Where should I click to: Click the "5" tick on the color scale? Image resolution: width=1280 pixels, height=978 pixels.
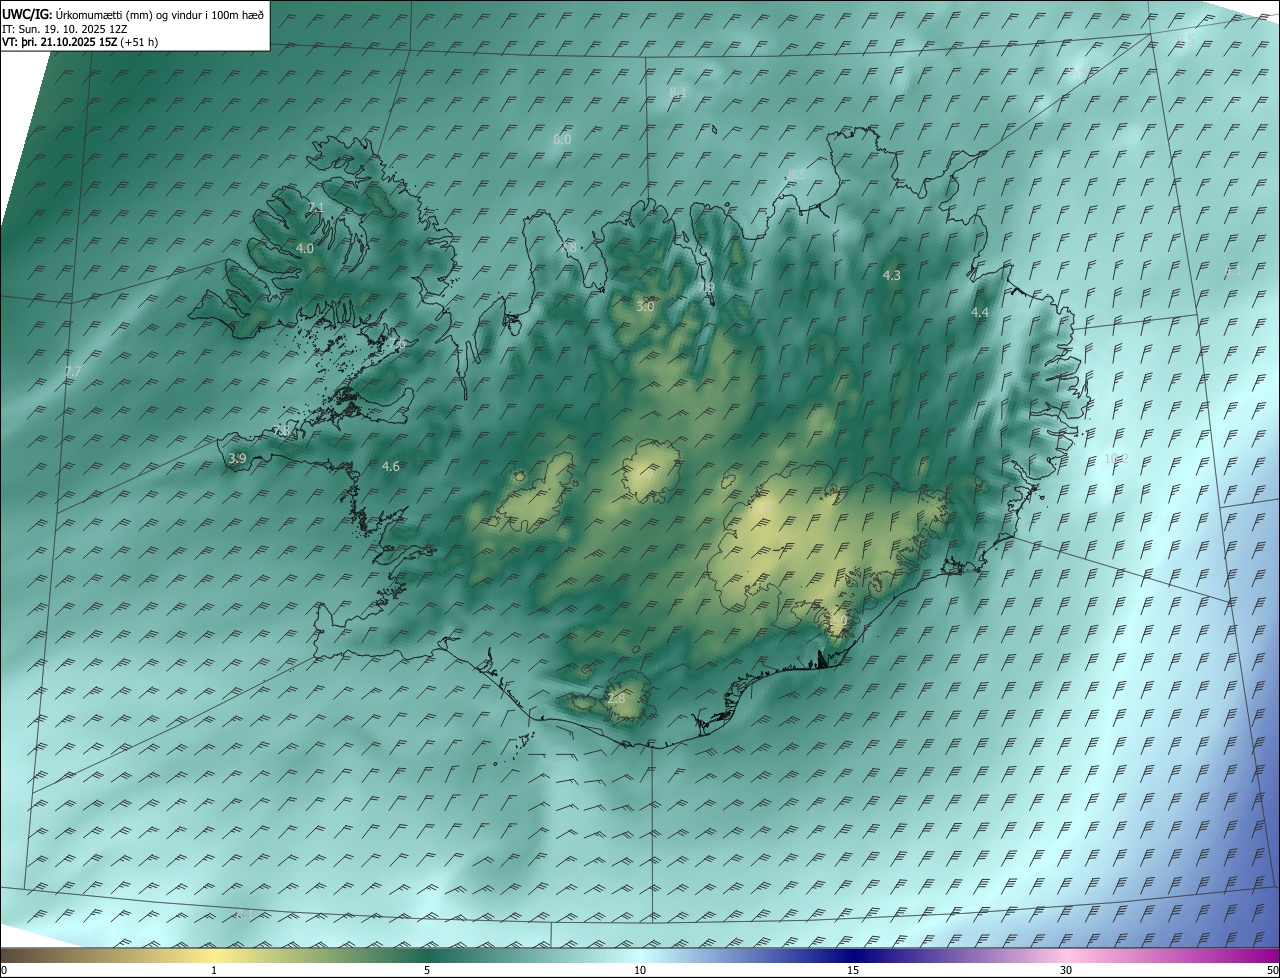pyautogui.click(x=427, y=970)
